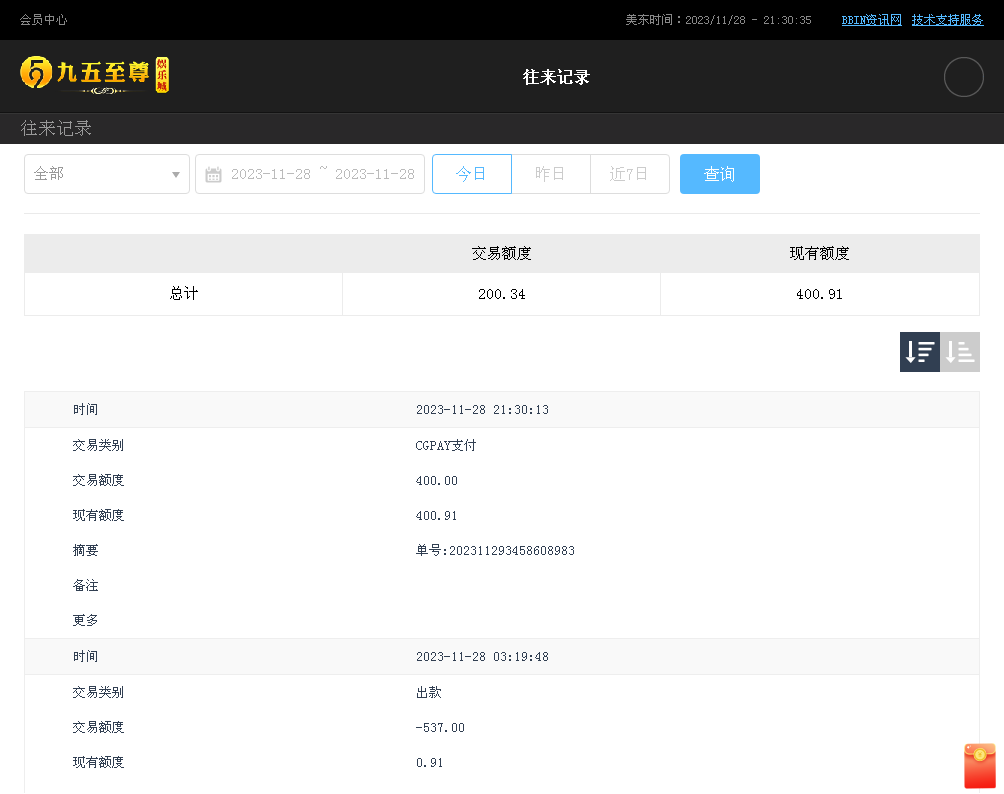Click the round profile icon in header
The height and width of the screenshot is (794, 1004).
[x=963, y=77]
